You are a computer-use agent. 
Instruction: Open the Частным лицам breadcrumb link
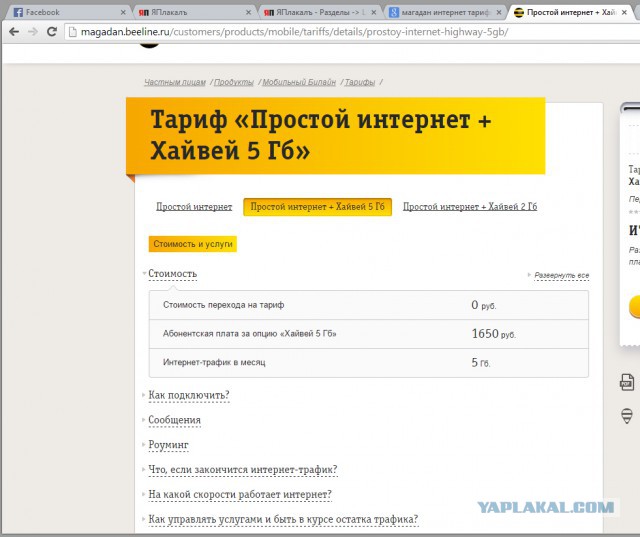pyautogui.click(x=175, y=82)
